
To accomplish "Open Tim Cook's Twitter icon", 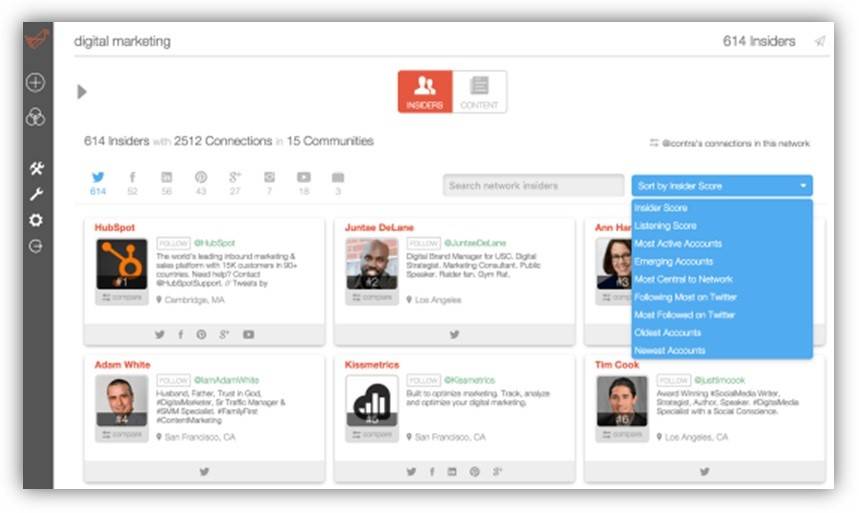I will 705,471.
